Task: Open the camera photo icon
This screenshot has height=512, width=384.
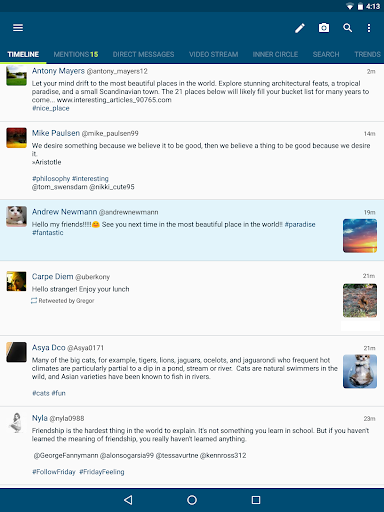Action: [324, 28]
